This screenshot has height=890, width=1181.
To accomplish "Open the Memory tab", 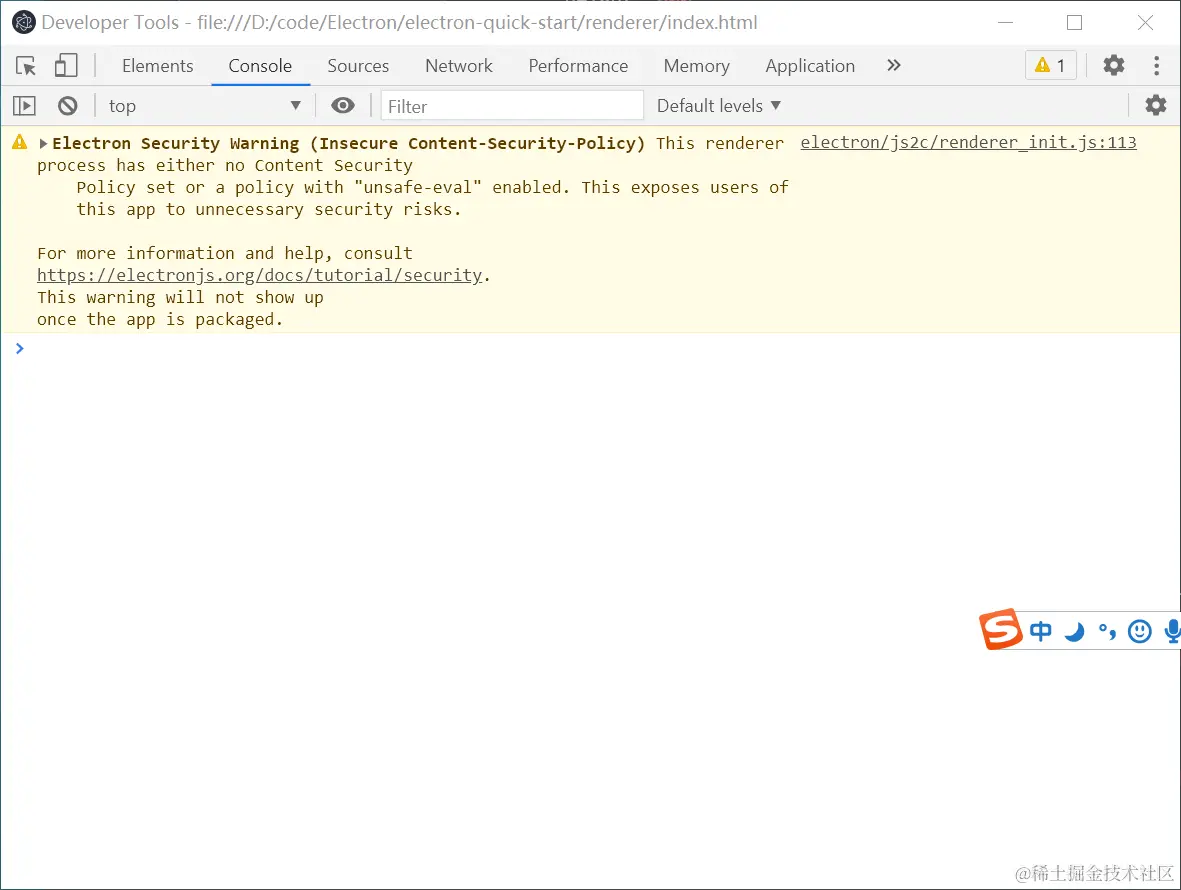I will tap(696, 66).
